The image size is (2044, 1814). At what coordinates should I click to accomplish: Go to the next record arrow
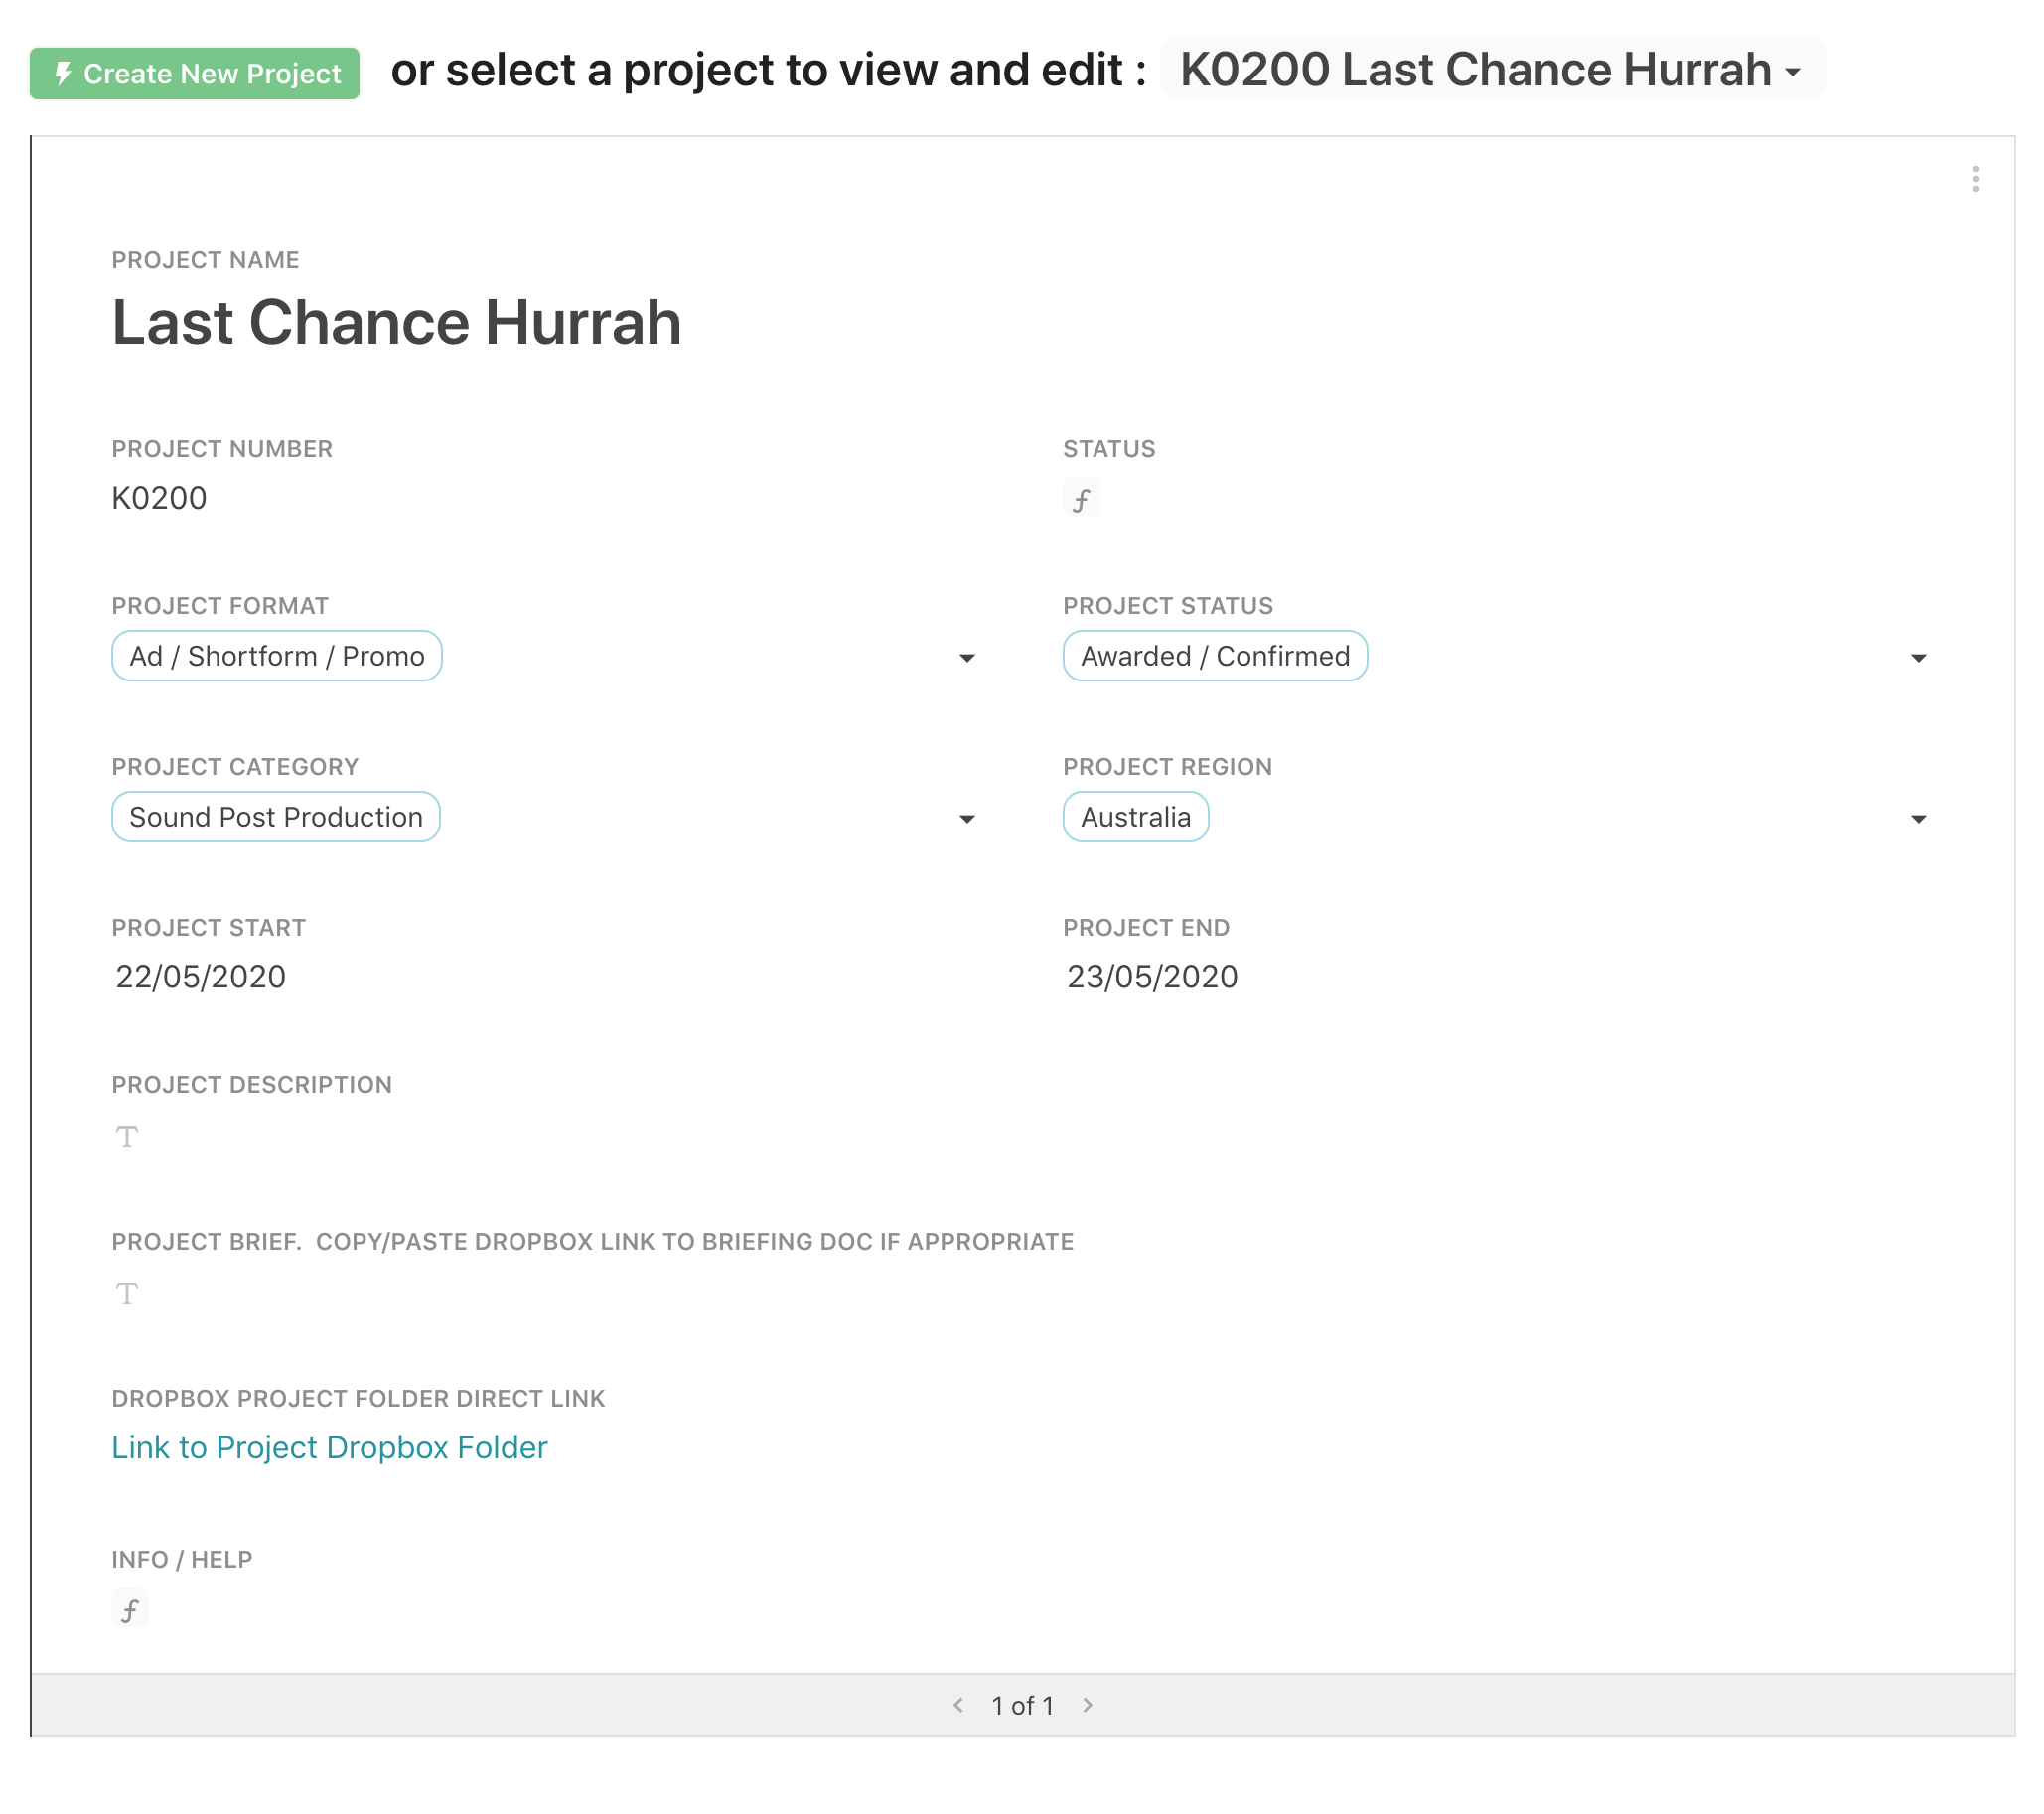(x=1088, y=1705)
